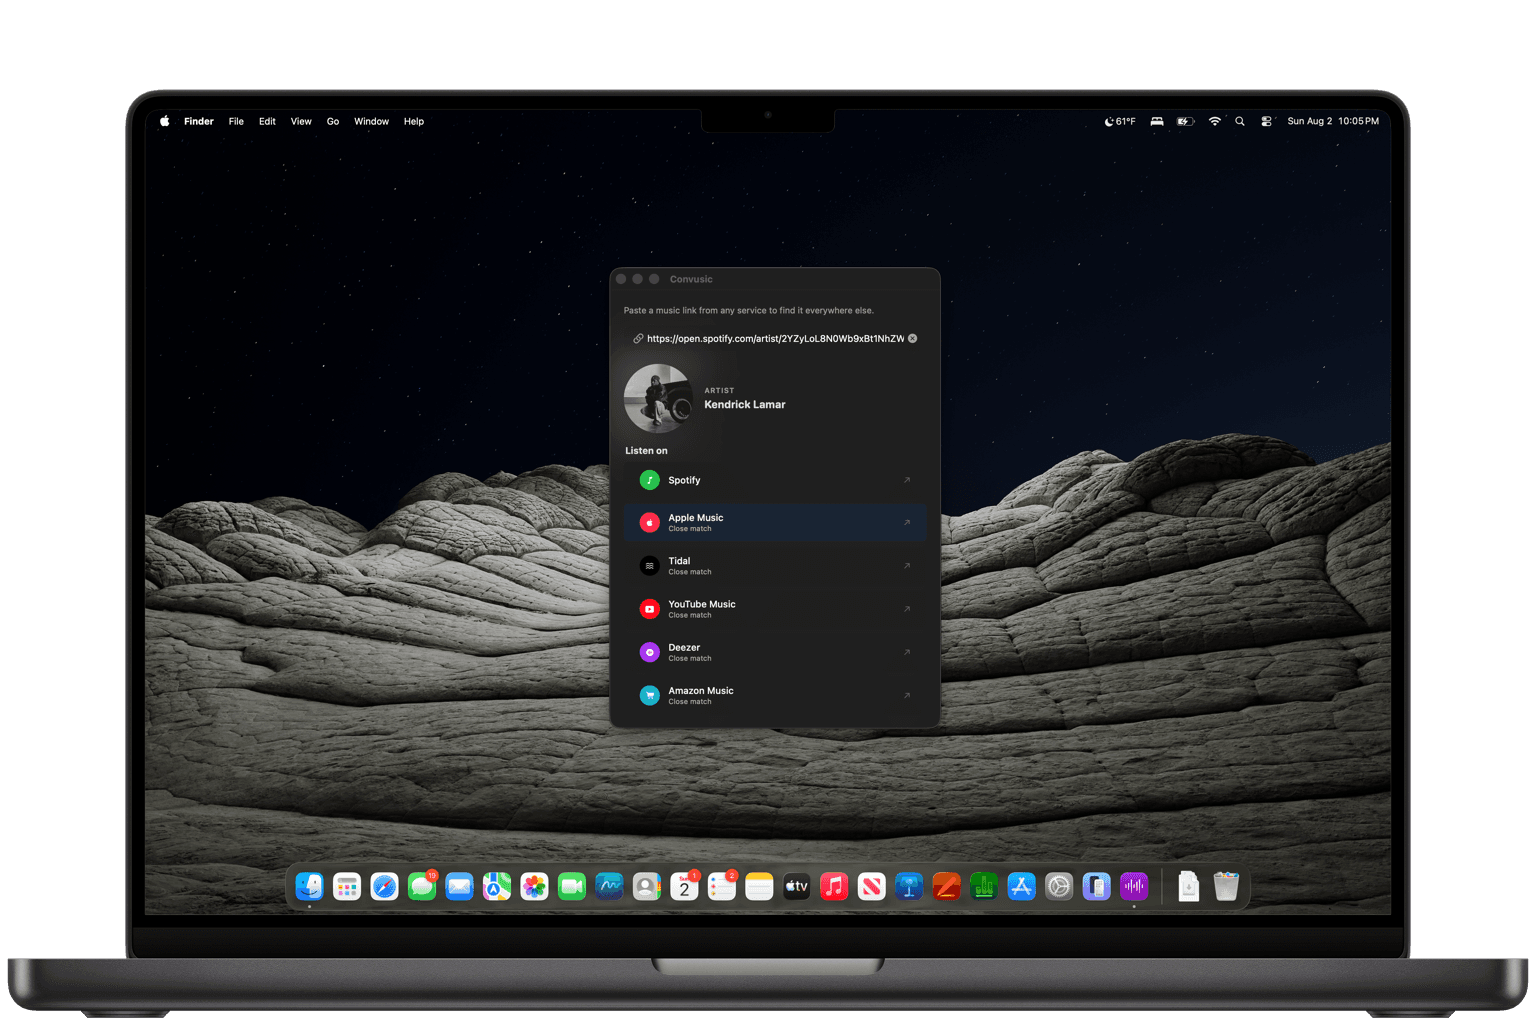Viewport: 1536px width, 1024px height.
Task: Open Tidal via its arrow icon
Action: (x=907, y=566)
